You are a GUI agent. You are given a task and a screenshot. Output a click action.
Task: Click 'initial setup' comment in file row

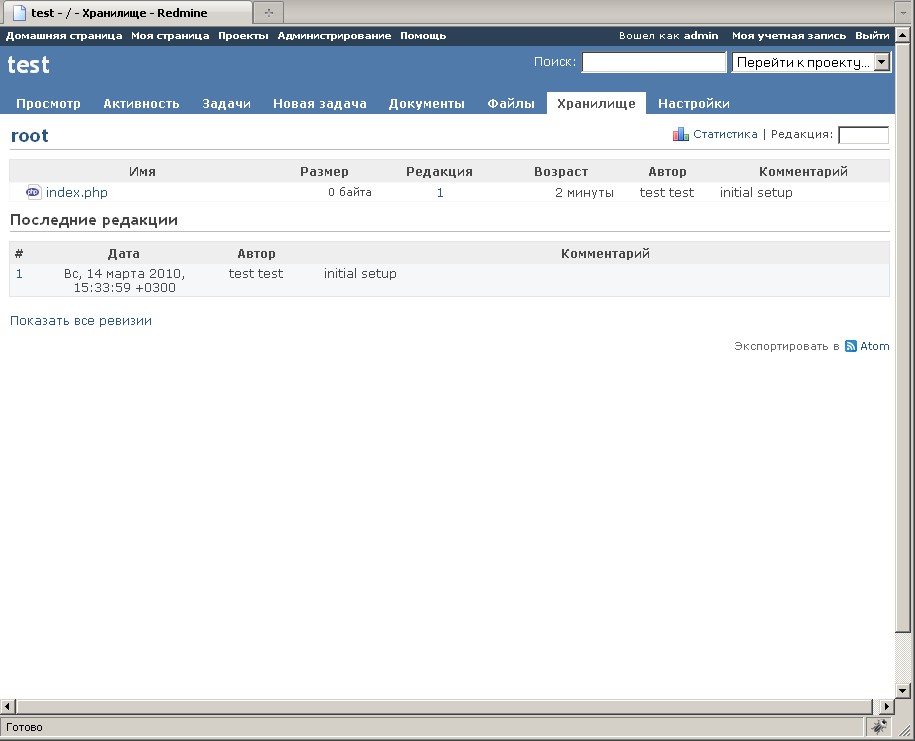tap(756, 193)
